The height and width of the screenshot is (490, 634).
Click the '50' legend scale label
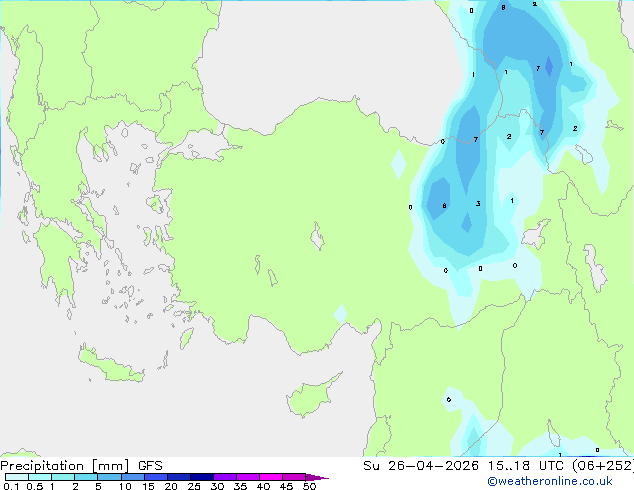(309, 486)
